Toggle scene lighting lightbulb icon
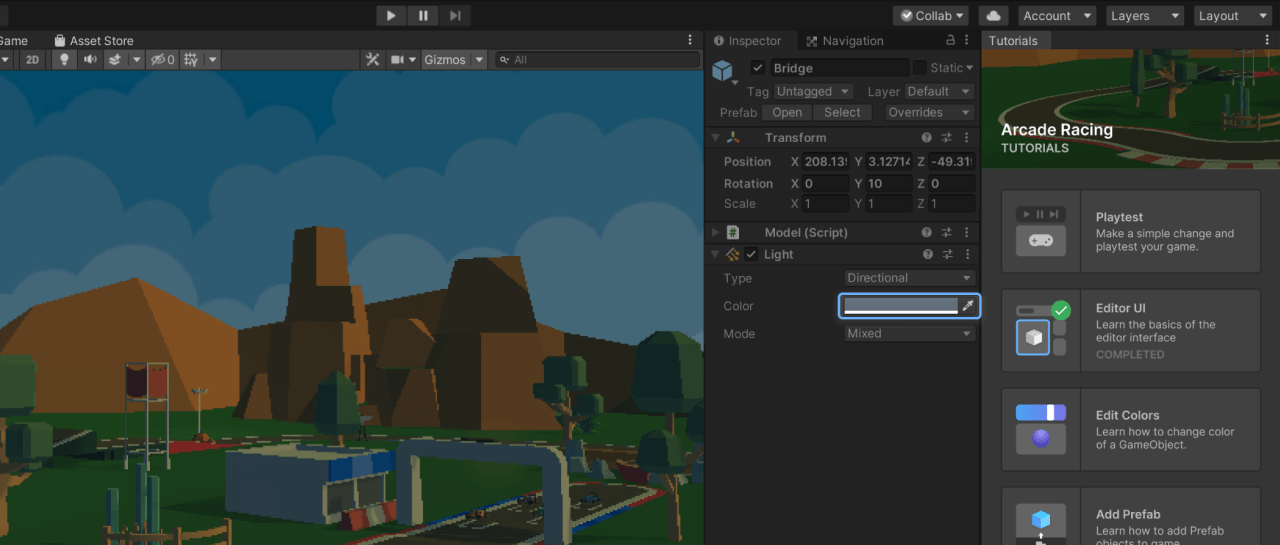This screenshot has height=545, width=1280. pos(64,60)
